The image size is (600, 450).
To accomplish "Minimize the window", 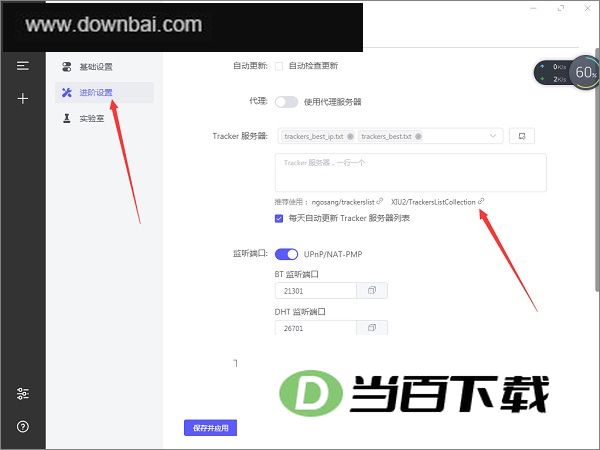I will tap(533, 8).
